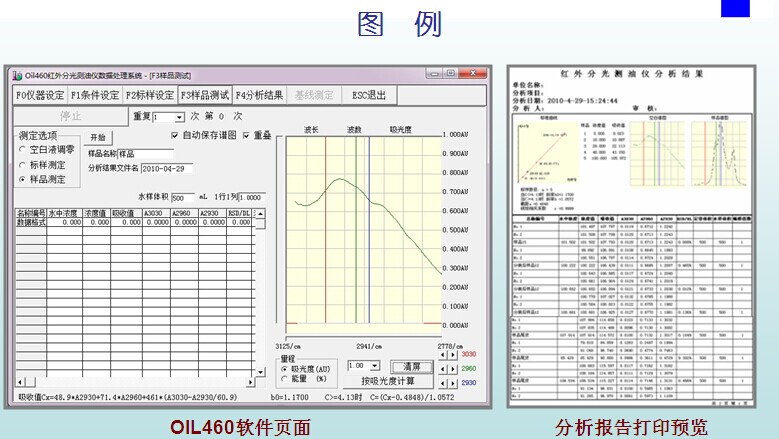Open F3样品测试 tab
The image size is (779, 439).
(205, 95)
